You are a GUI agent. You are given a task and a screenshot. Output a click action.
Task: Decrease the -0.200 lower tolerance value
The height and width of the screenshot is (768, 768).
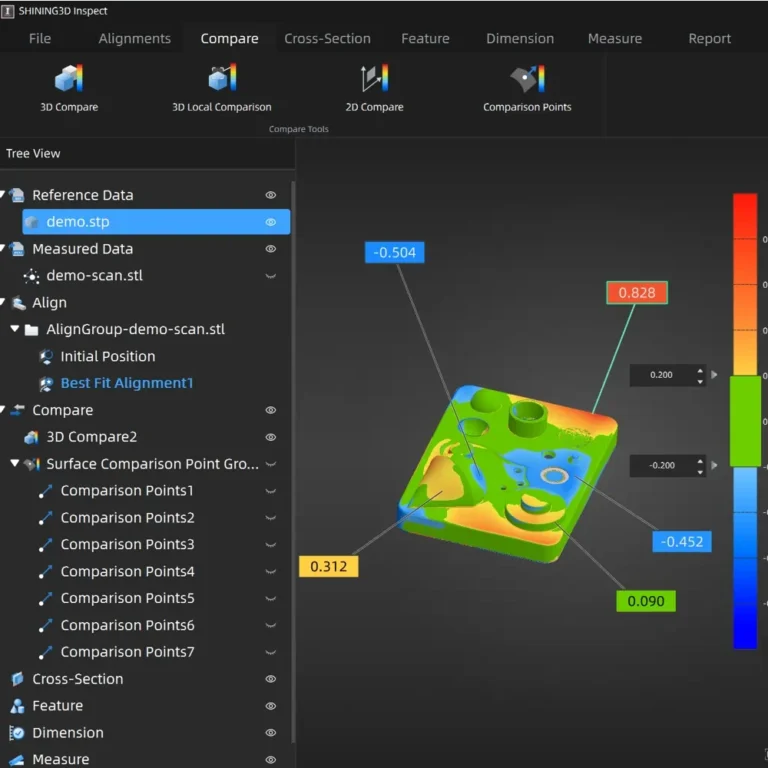(700, 472)
